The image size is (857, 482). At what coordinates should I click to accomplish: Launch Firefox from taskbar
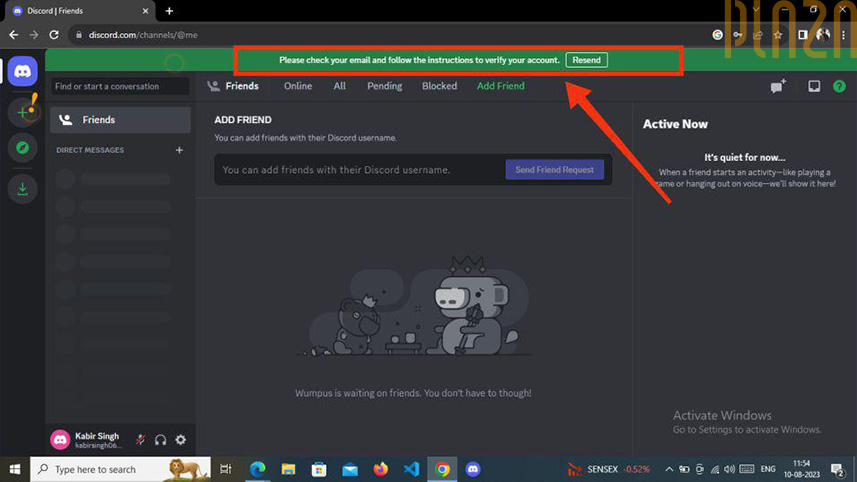(x=380, y=469)
